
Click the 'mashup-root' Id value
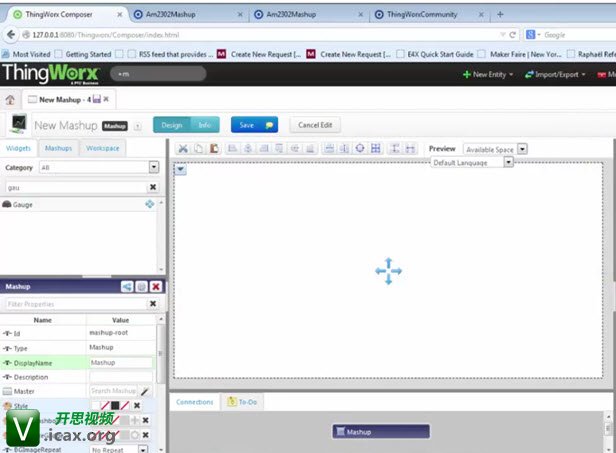[109, 333]
